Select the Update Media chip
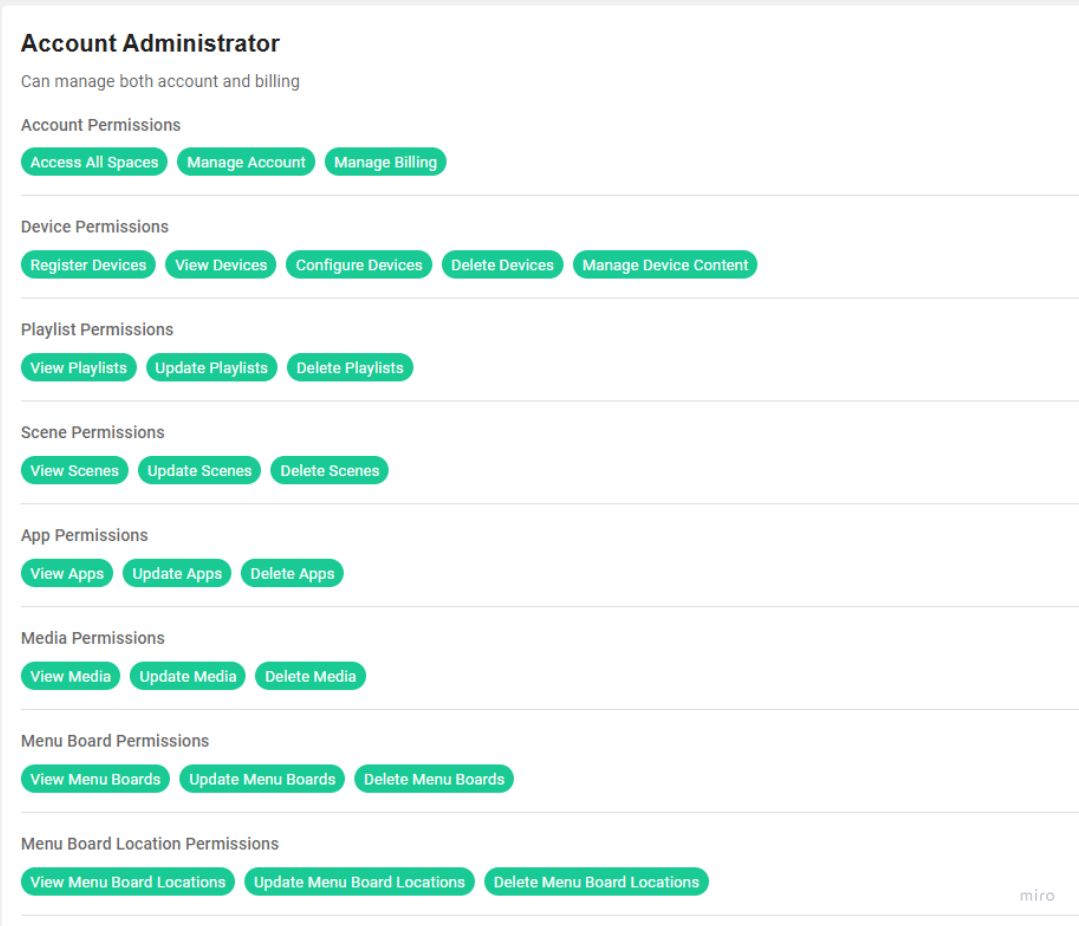1079x926 pixels. pyautogui.click(x=187, y=676)
